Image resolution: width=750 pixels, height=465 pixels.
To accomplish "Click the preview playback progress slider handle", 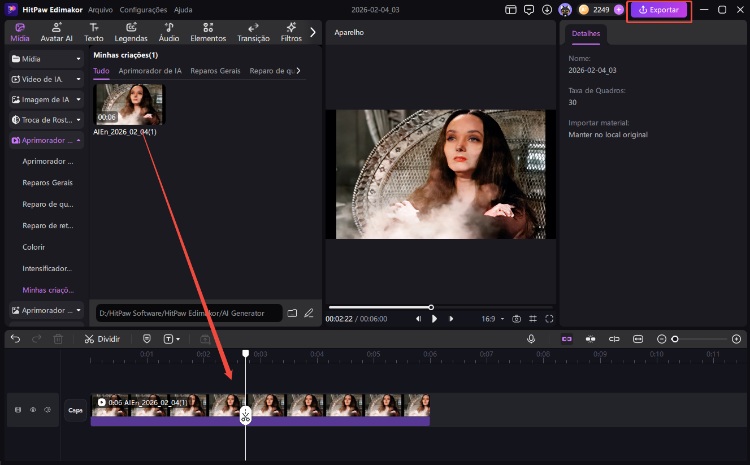I will tap(431, 307).
